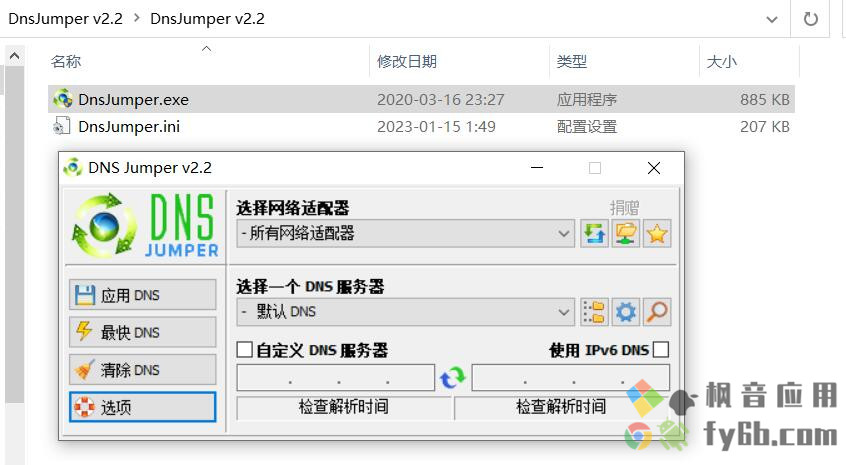Viewport: 846px width, 465px height.
Task: Apply DNS with 应用 DNS button
Action: pyautogui.click(x=142, y=295)
